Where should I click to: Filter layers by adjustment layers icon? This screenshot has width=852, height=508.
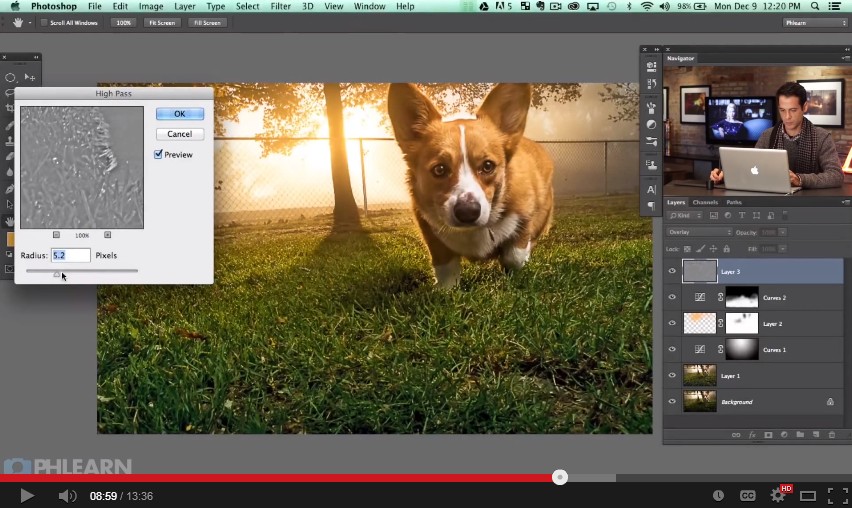(728, 216)
